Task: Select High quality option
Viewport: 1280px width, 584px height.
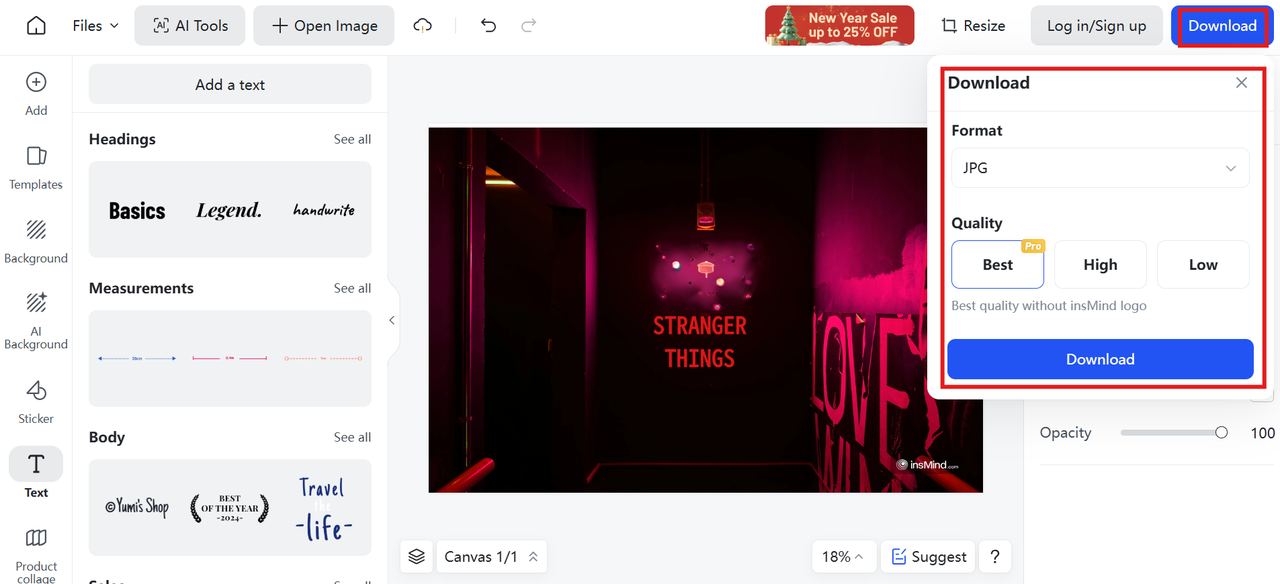Action: pos(1100,265)
